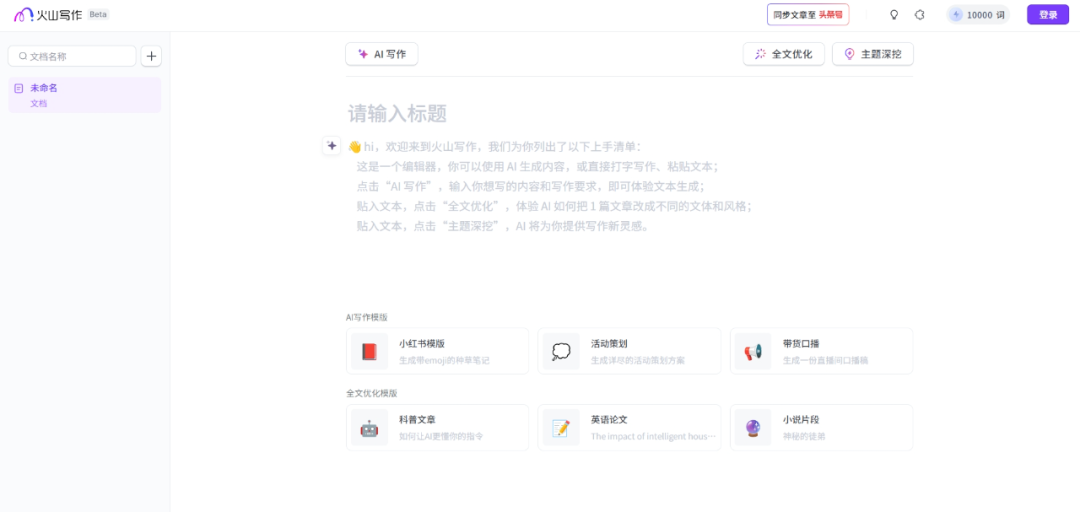Viewport: 1080px width, 512px height.
Task: Click the AI写作模版 section label
Action: pos(366,317)
